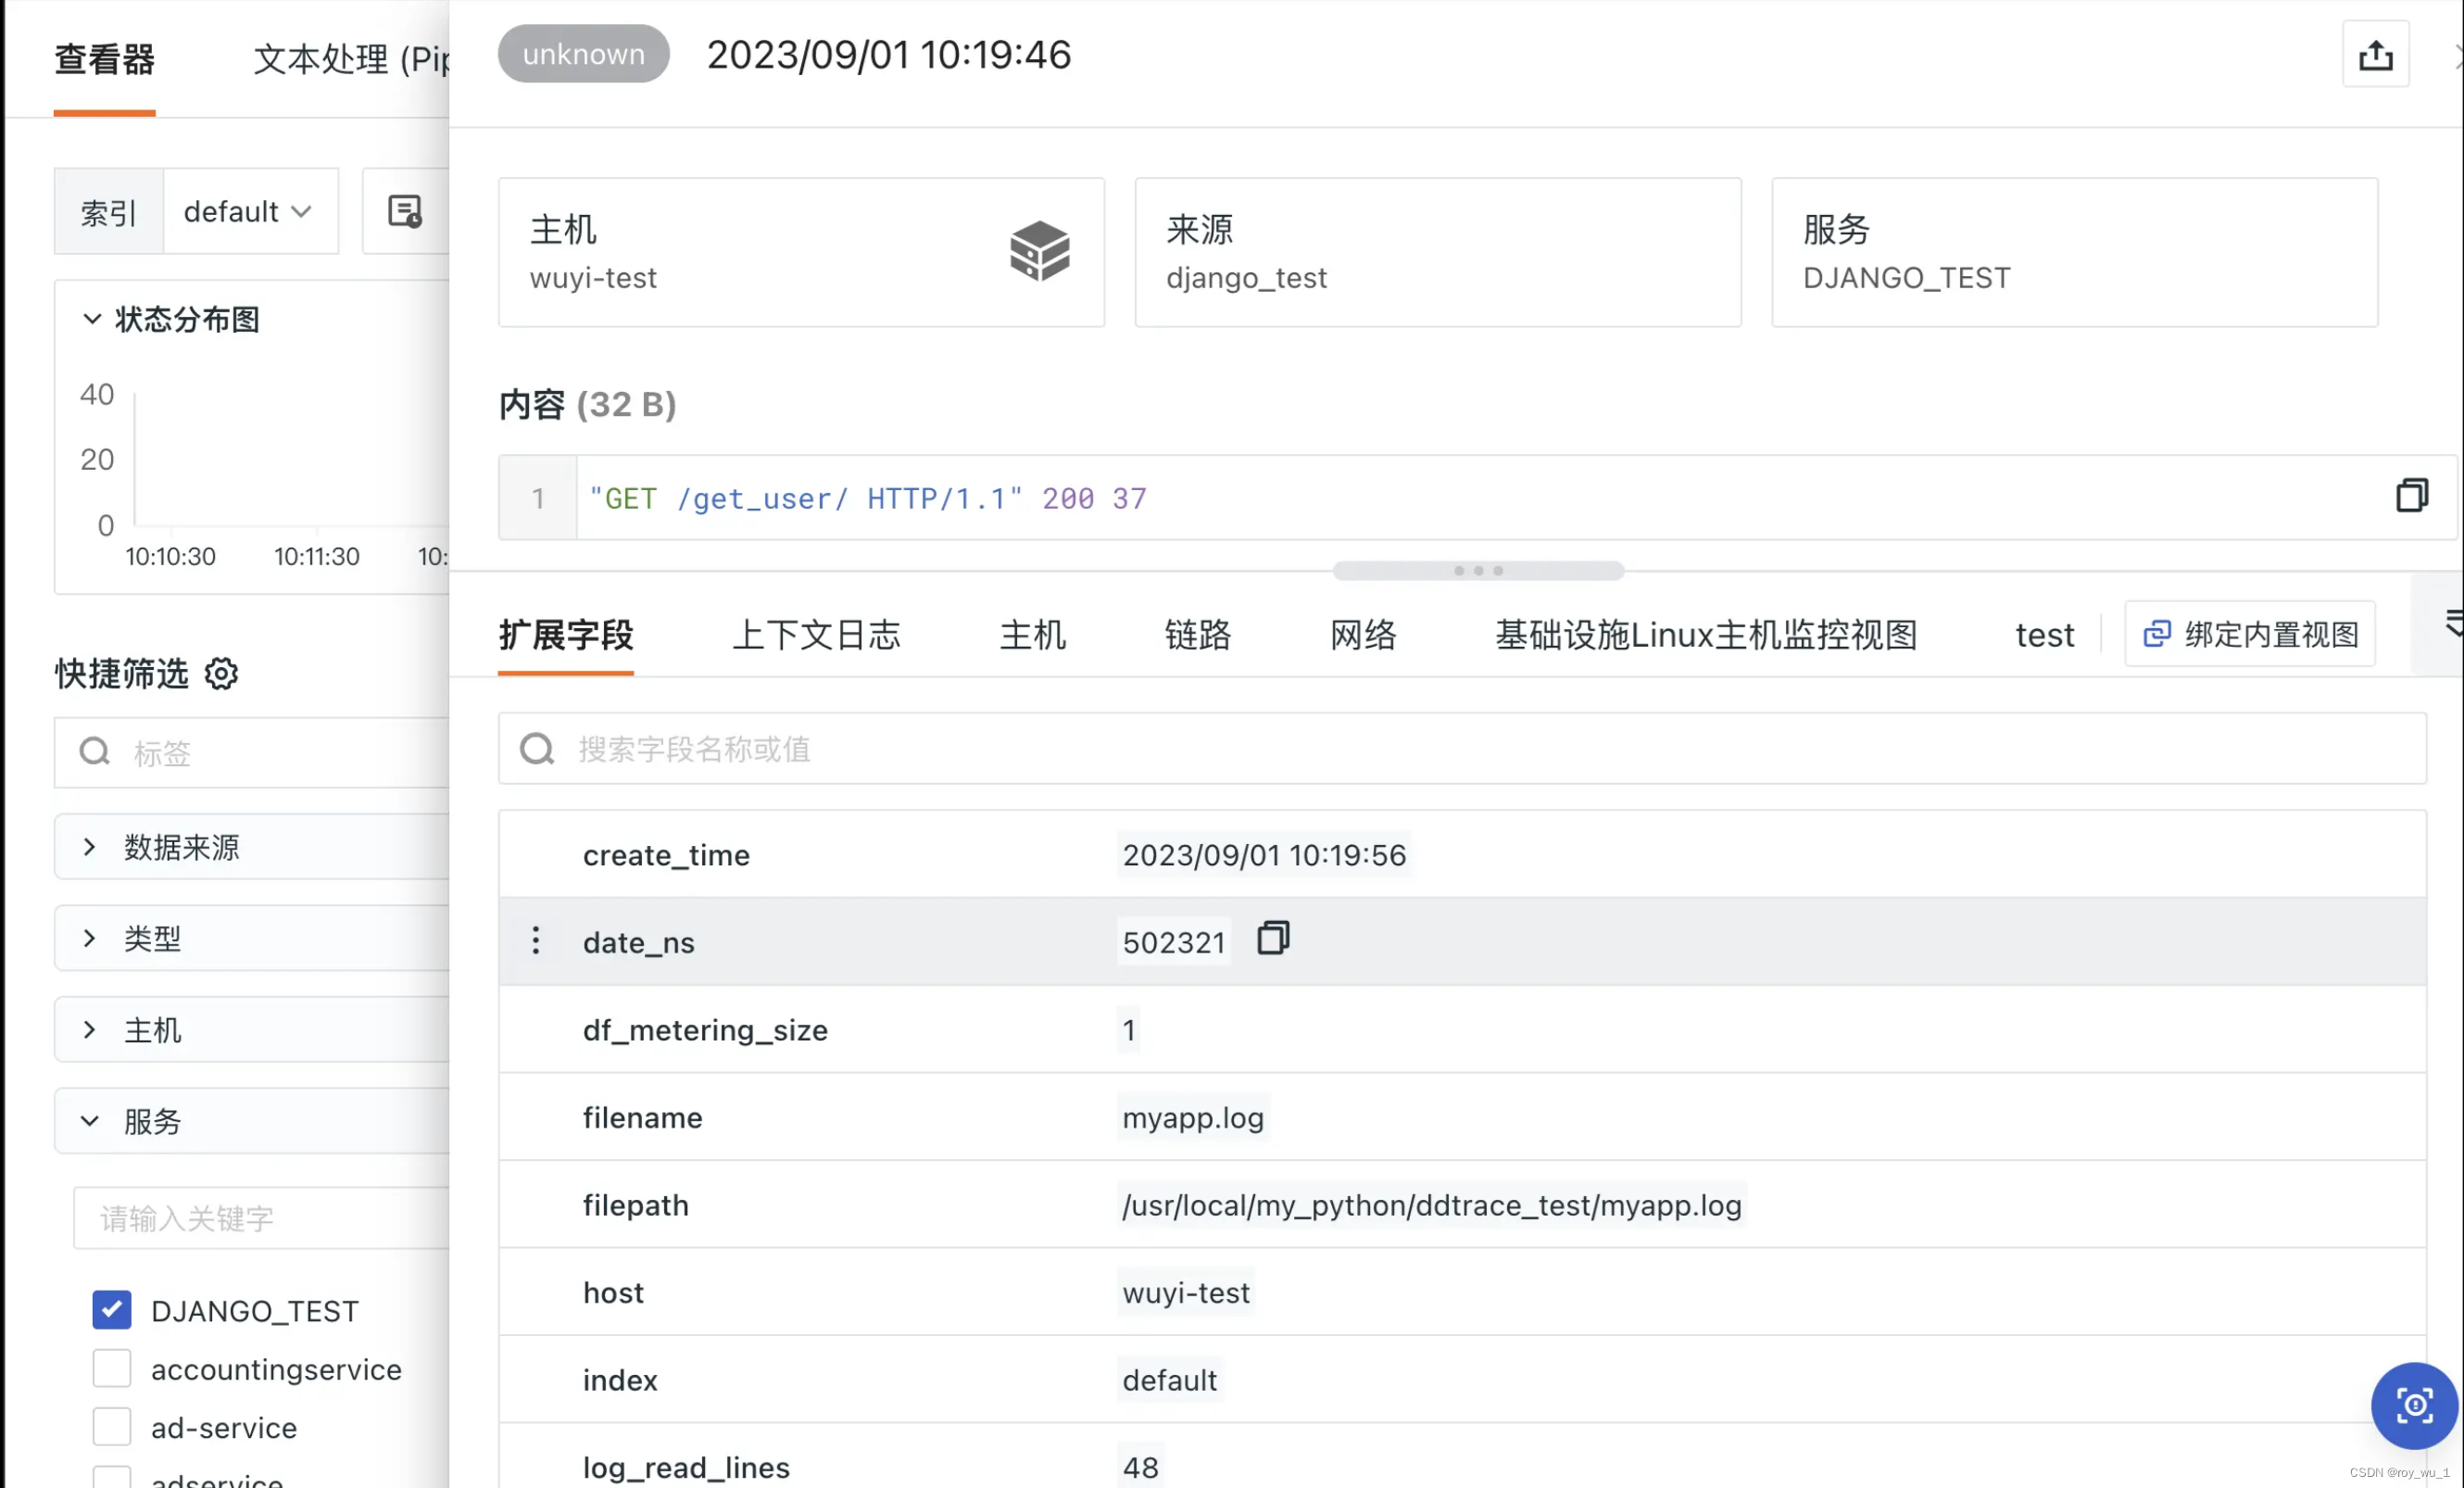Click the host server icon in 主机 card
2464x1488 pixels.
coord(1039,252)
